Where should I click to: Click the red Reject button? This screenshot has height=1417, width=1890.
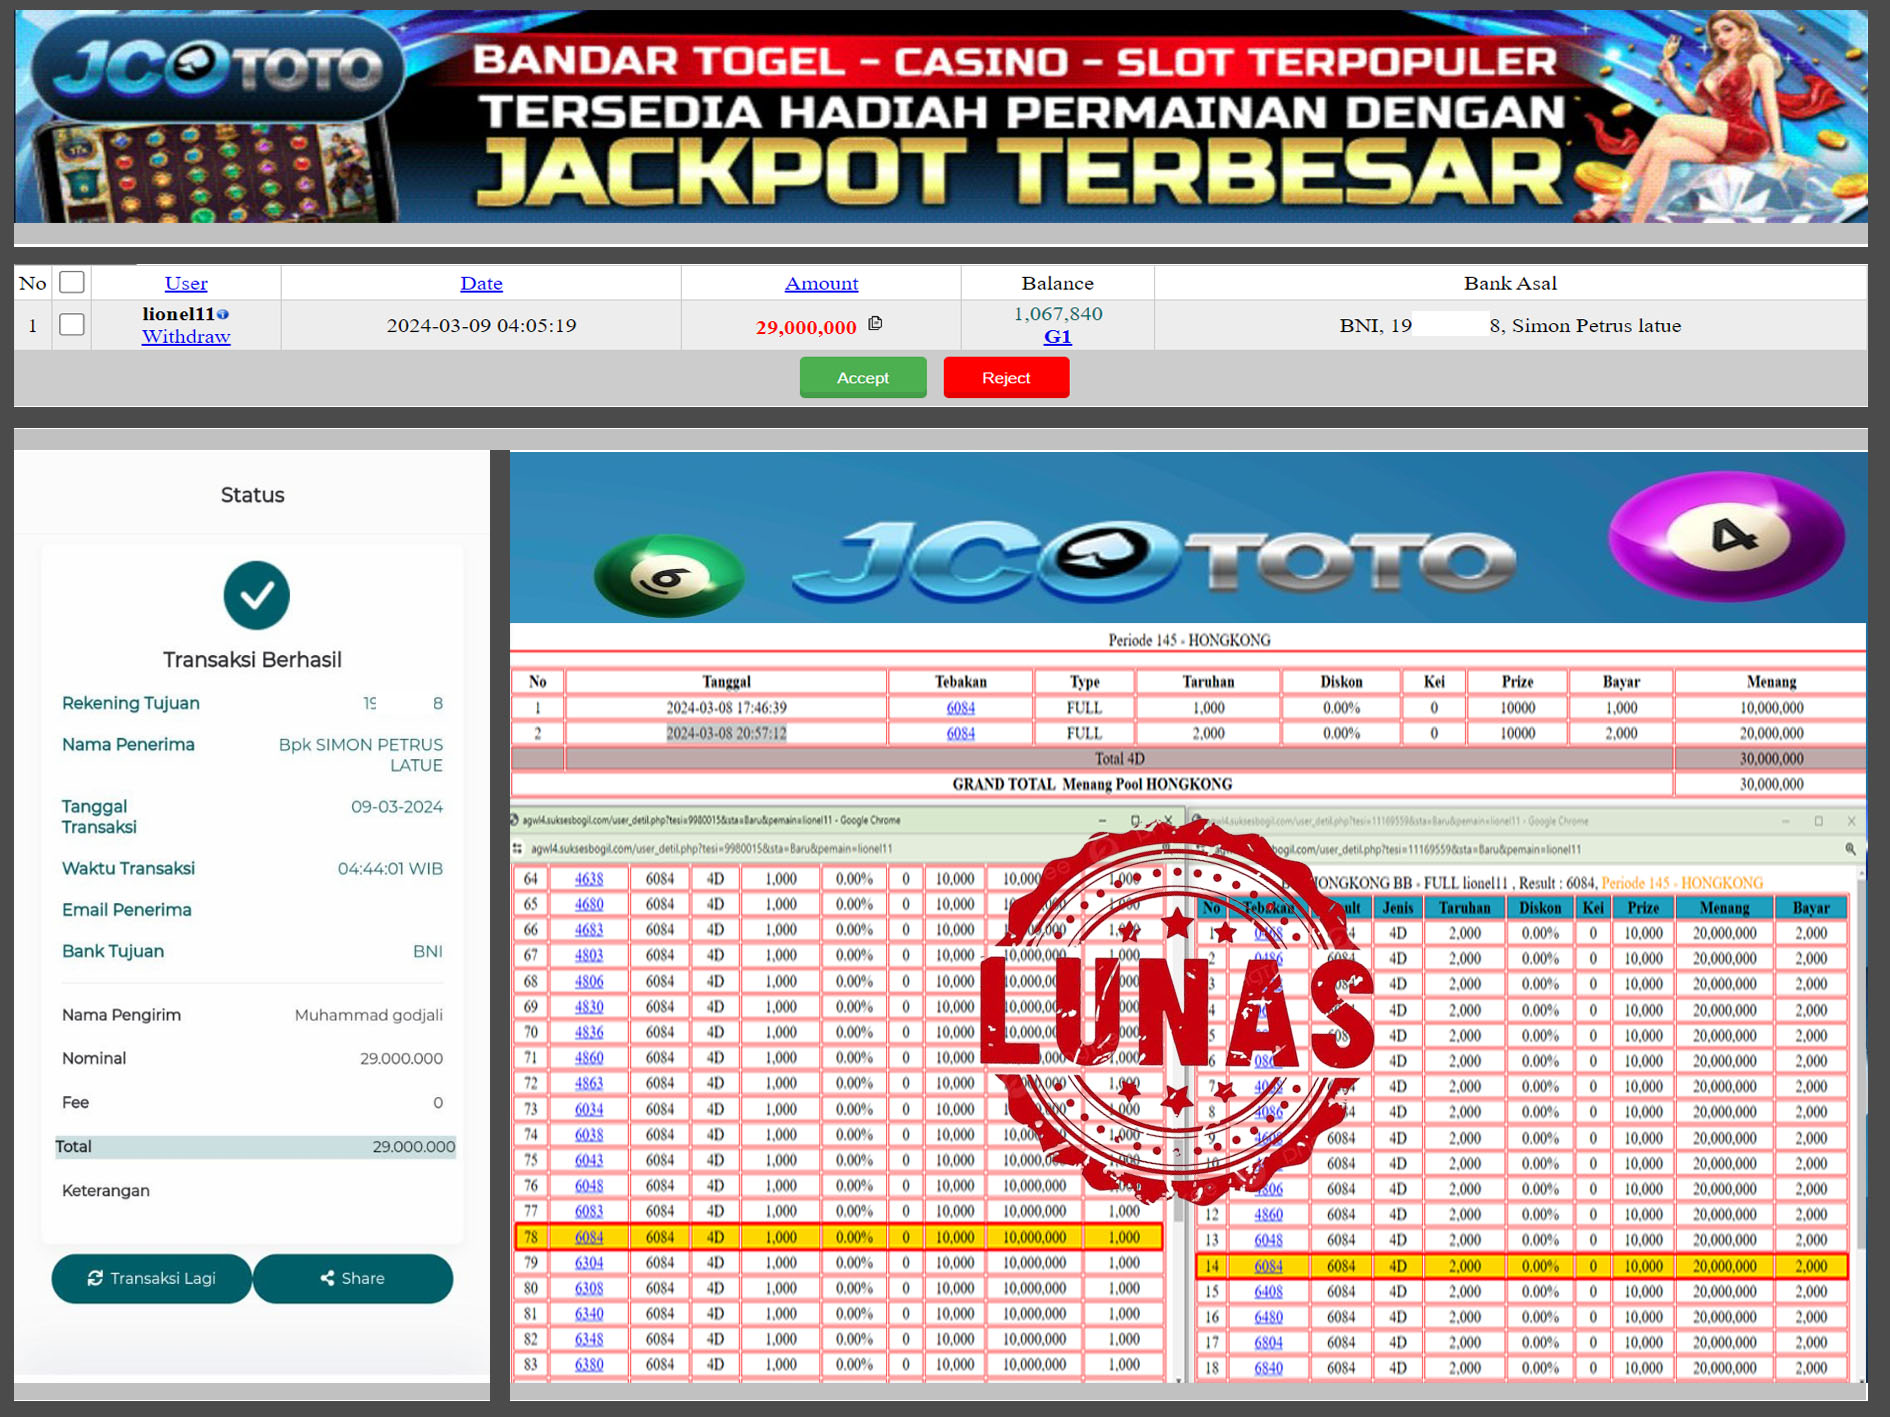[1006, 377]
